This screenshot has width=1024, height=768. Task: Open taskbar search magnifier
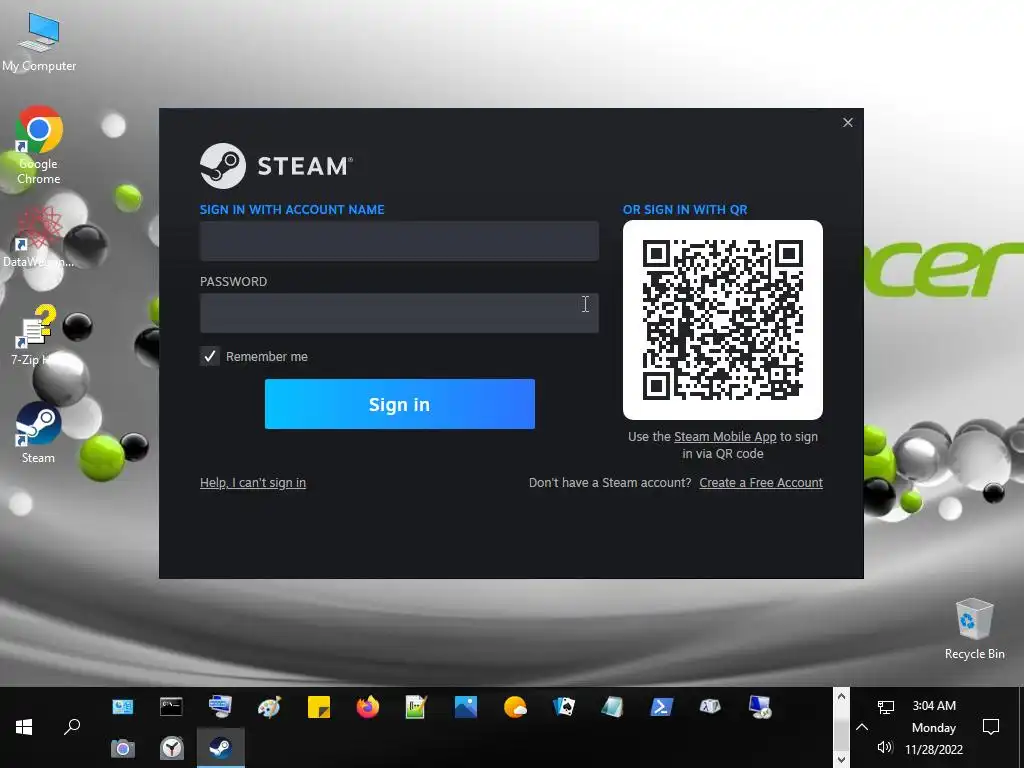72,727
